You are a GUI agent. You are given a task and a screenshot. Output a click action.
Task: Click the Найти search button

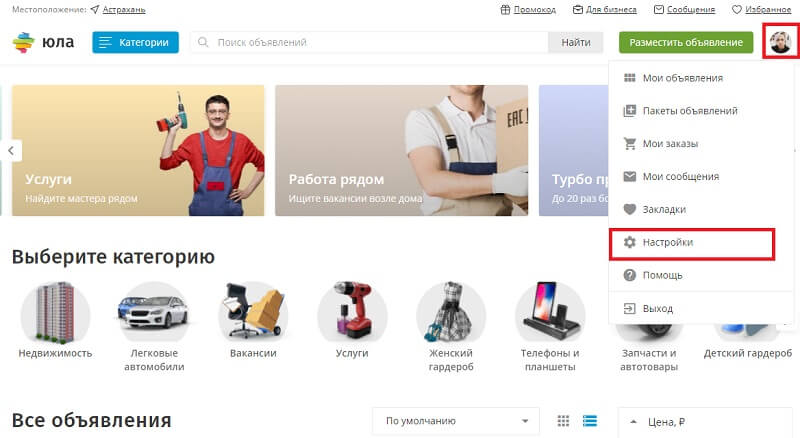pyautogui.click(x=576, y=42)
